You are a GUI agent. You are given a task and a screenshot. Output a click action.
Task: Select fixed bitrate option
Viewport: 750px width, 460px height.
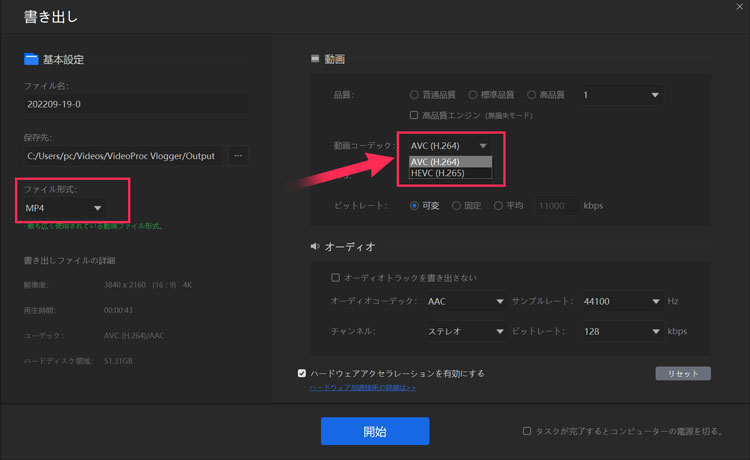coord(456,206)
